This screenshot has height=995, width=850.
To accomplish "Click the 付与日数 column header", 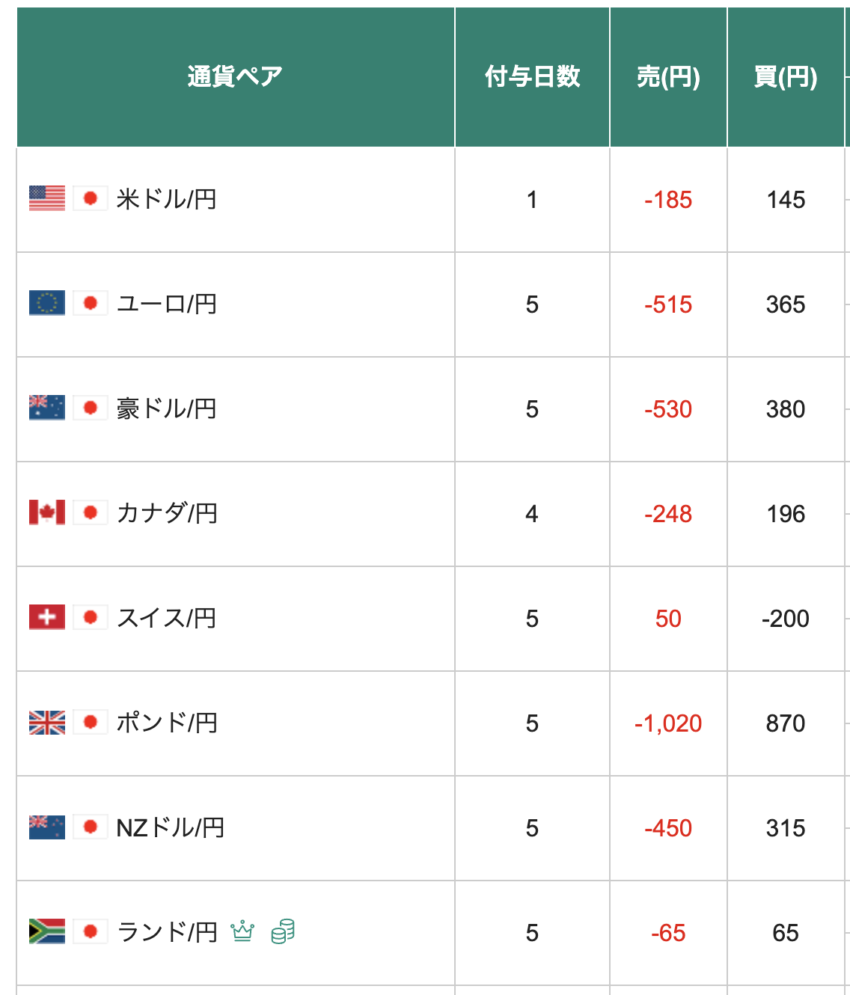I will [532, 77].
